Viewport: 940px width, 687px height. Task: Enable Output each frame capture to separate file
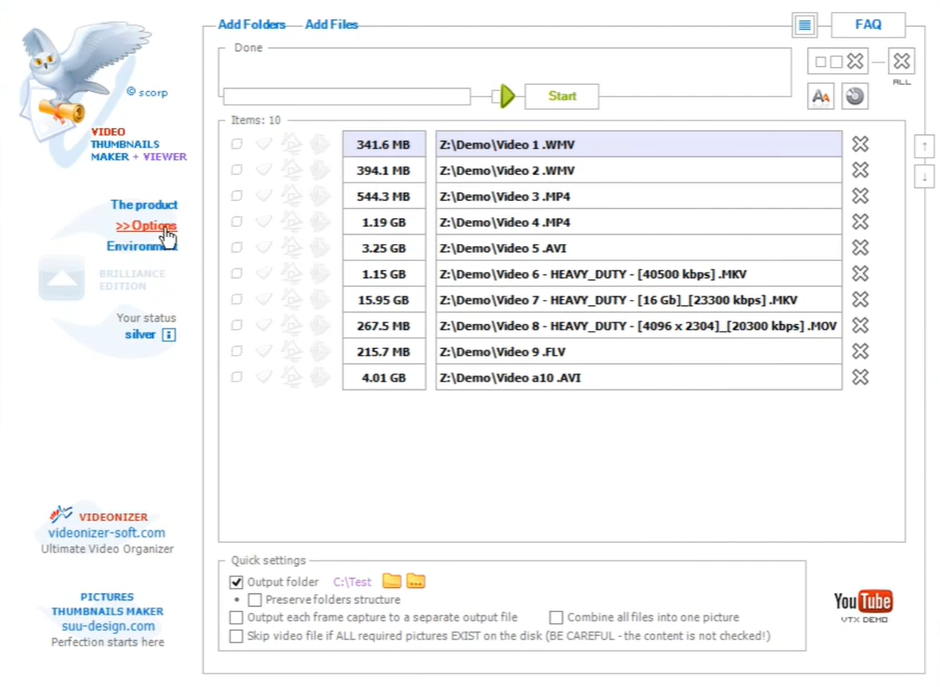[x=236, y=617]
